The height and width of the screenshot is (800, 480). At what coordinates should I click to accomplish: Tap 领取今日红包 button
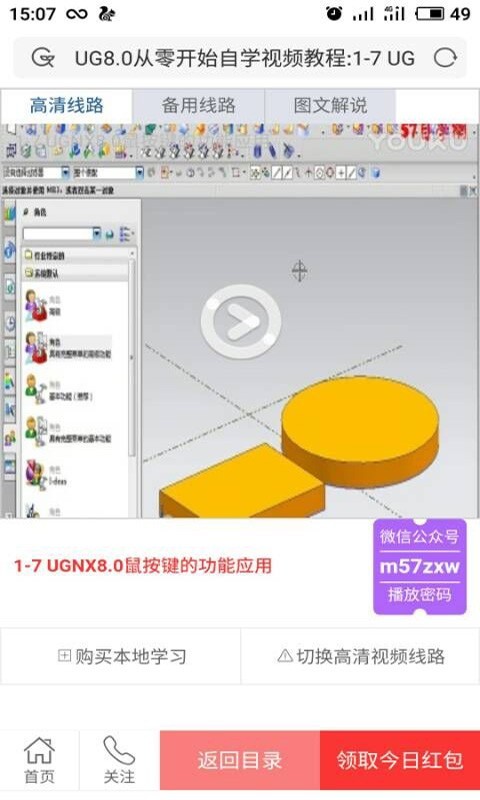400,760
